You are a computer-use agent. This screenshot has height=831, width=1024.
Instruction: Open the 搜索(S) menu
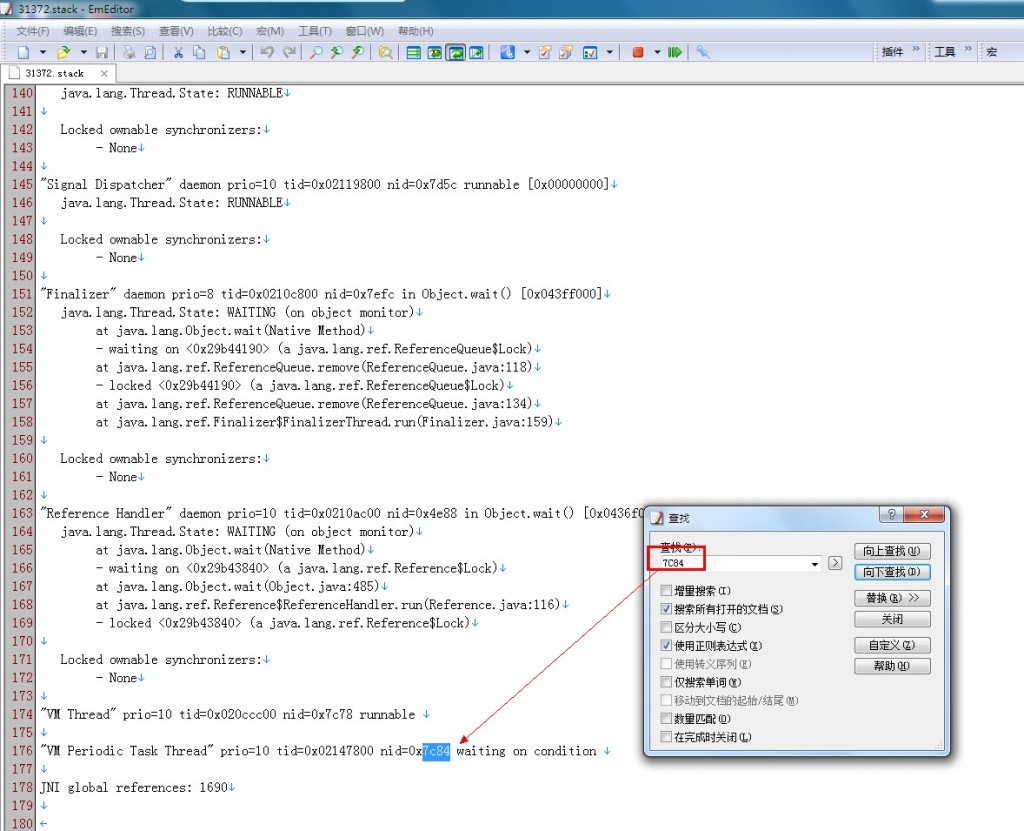point(128,31)
